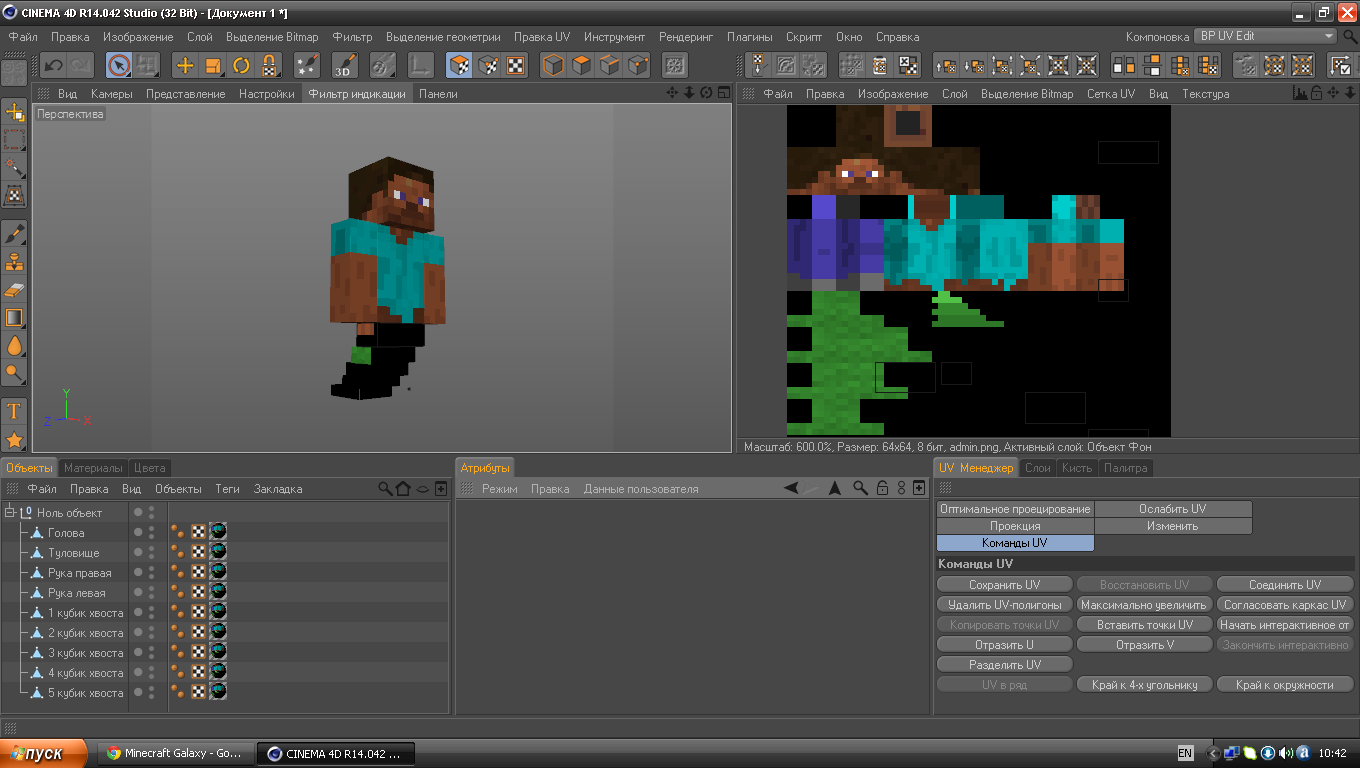Screen dimensions: 1360x768
Task: Open the Текстура menu in texture view
Action: point(1206,94)
